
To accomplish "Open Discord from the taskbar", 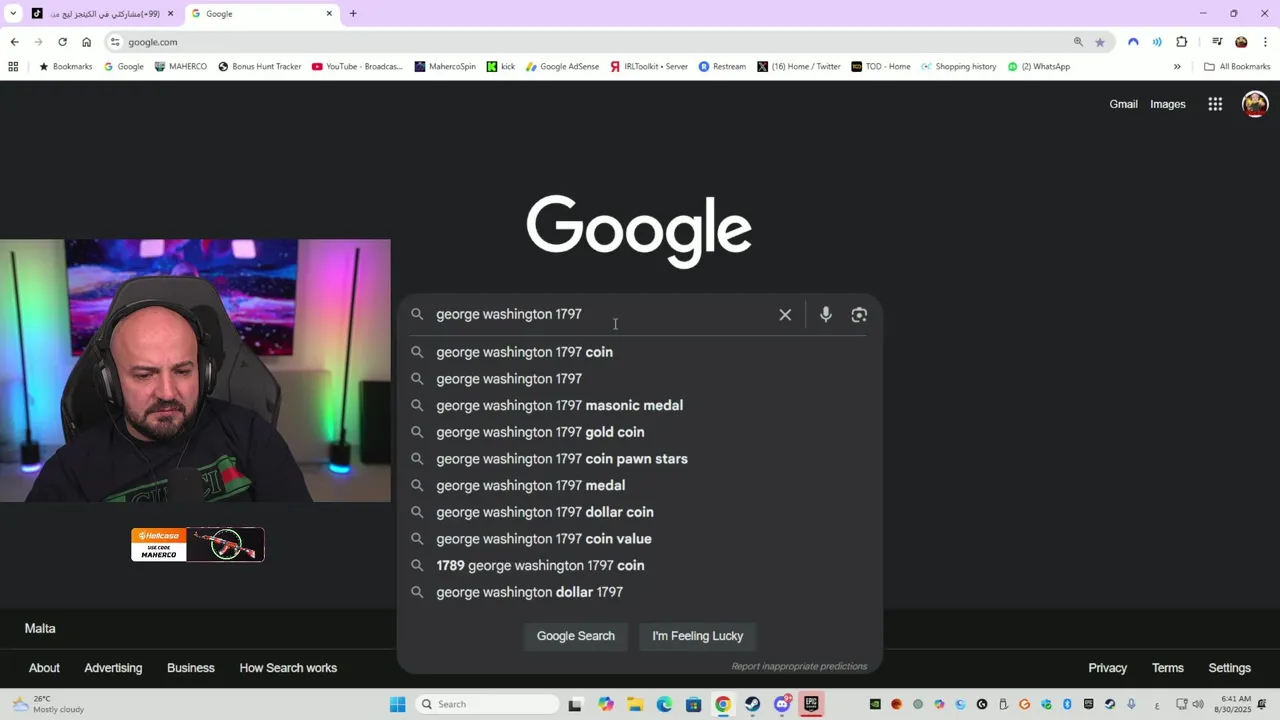I will pyautogui.click(x=782, y=704).
